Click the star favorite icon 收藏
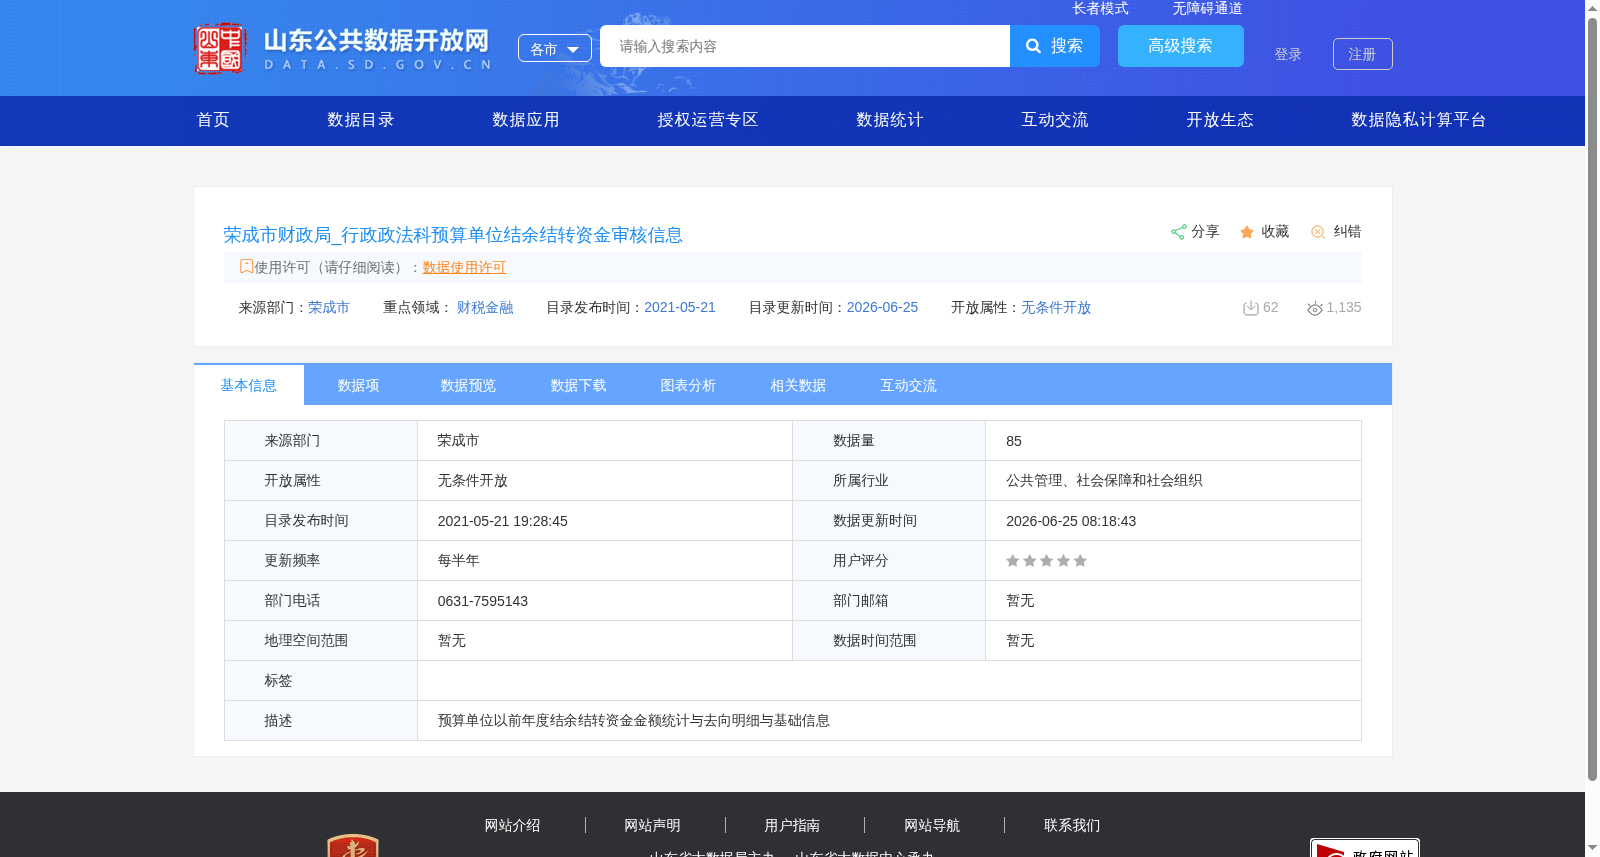This screenshot has width=1600, height=857. point(1247,232)
